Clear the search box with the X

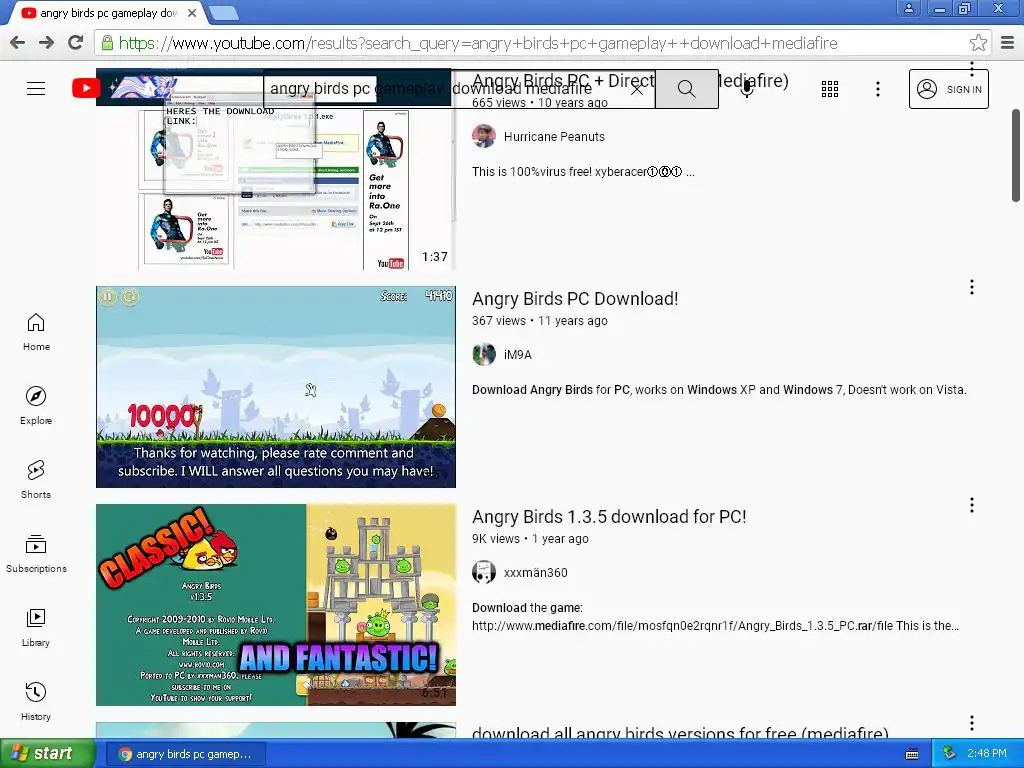coord(637,89)
